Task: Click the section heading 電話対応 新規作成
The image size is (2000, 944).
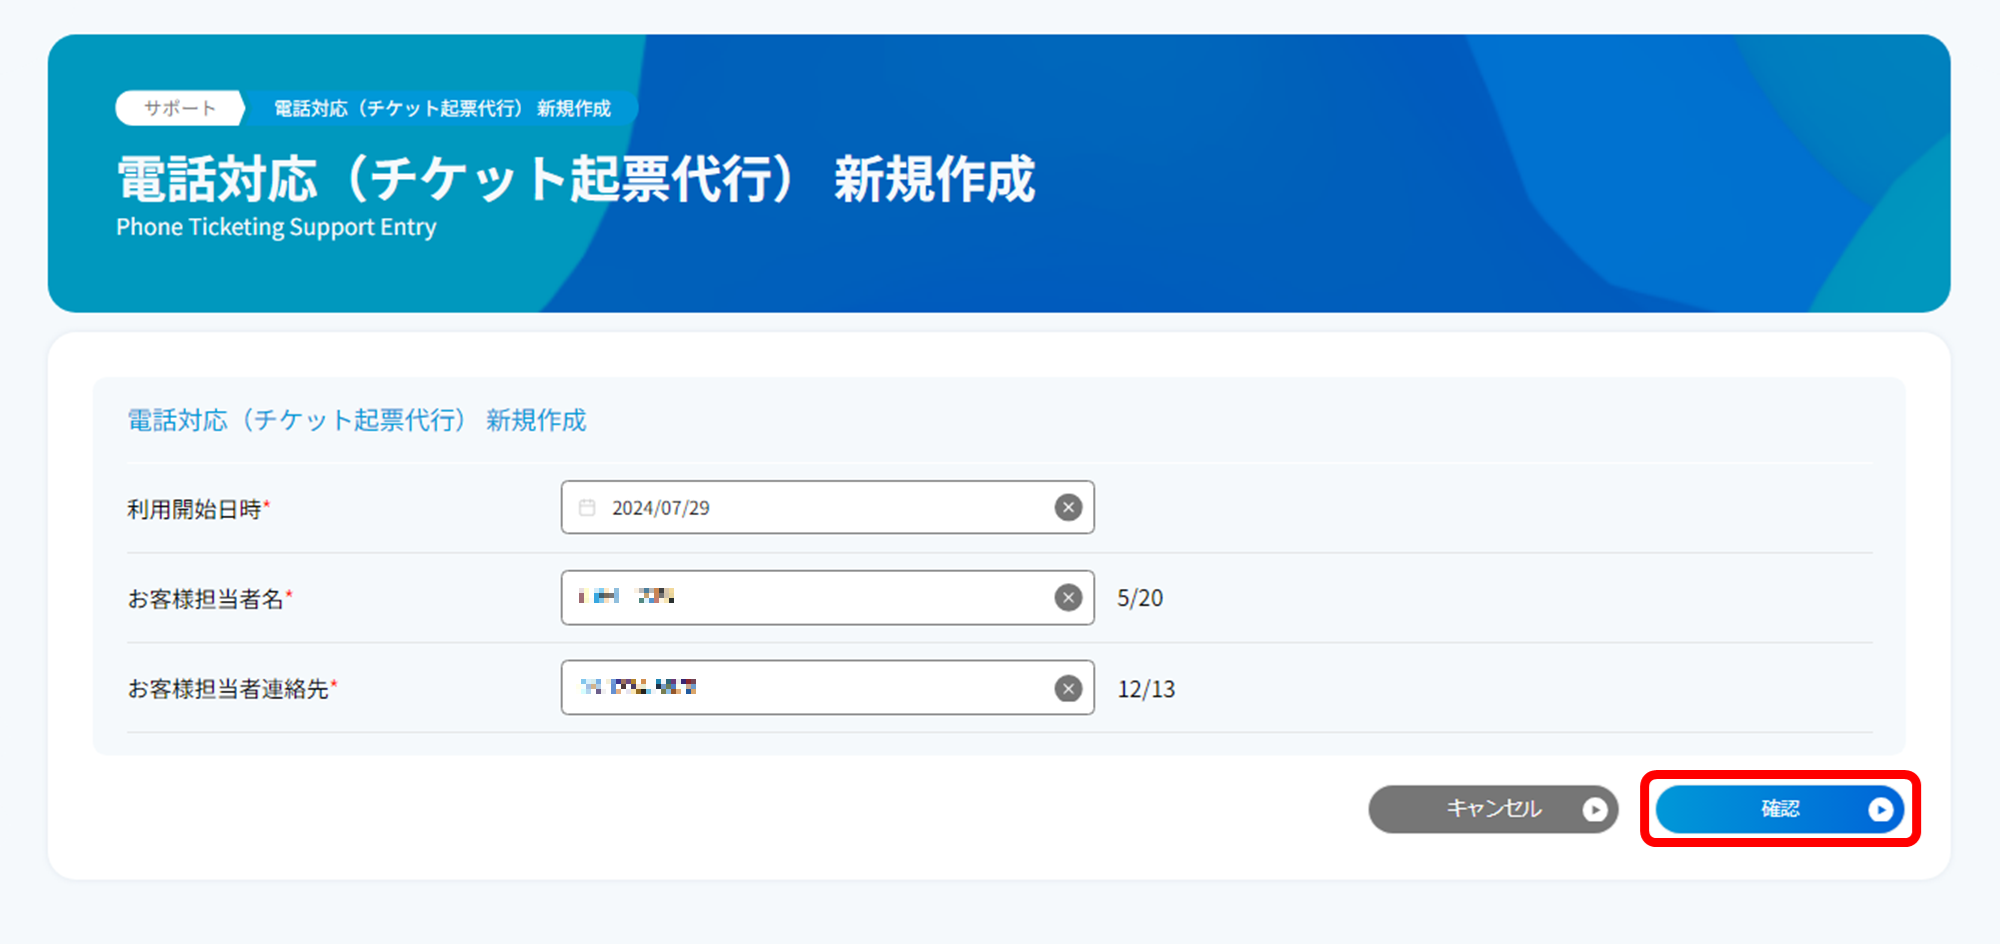Action: (x=357, y=420)
